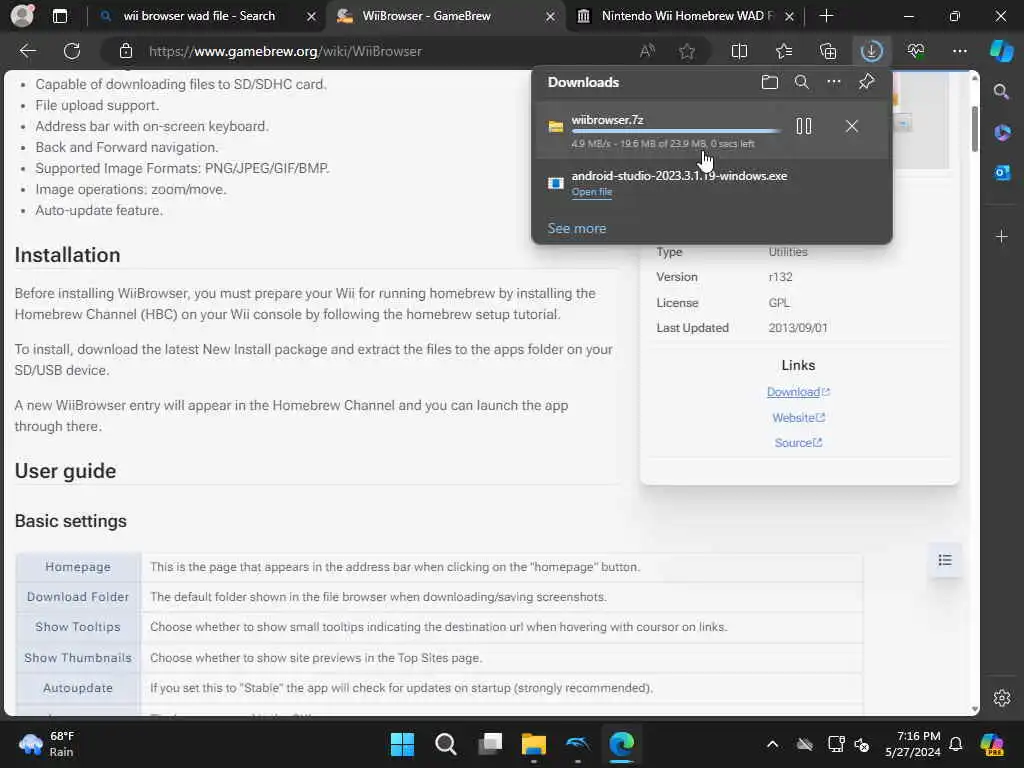Toggle the Downloads toolbar button
The width and height of the screenshot is (1024, 768).
pos(871,51)
